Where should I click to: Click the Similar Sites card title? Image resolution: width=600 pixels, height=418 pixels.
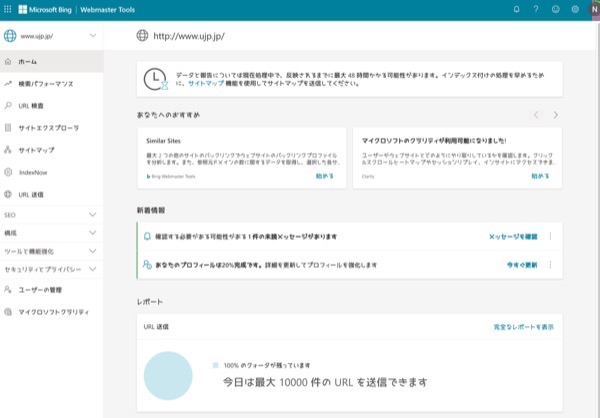tap(163, 141)
